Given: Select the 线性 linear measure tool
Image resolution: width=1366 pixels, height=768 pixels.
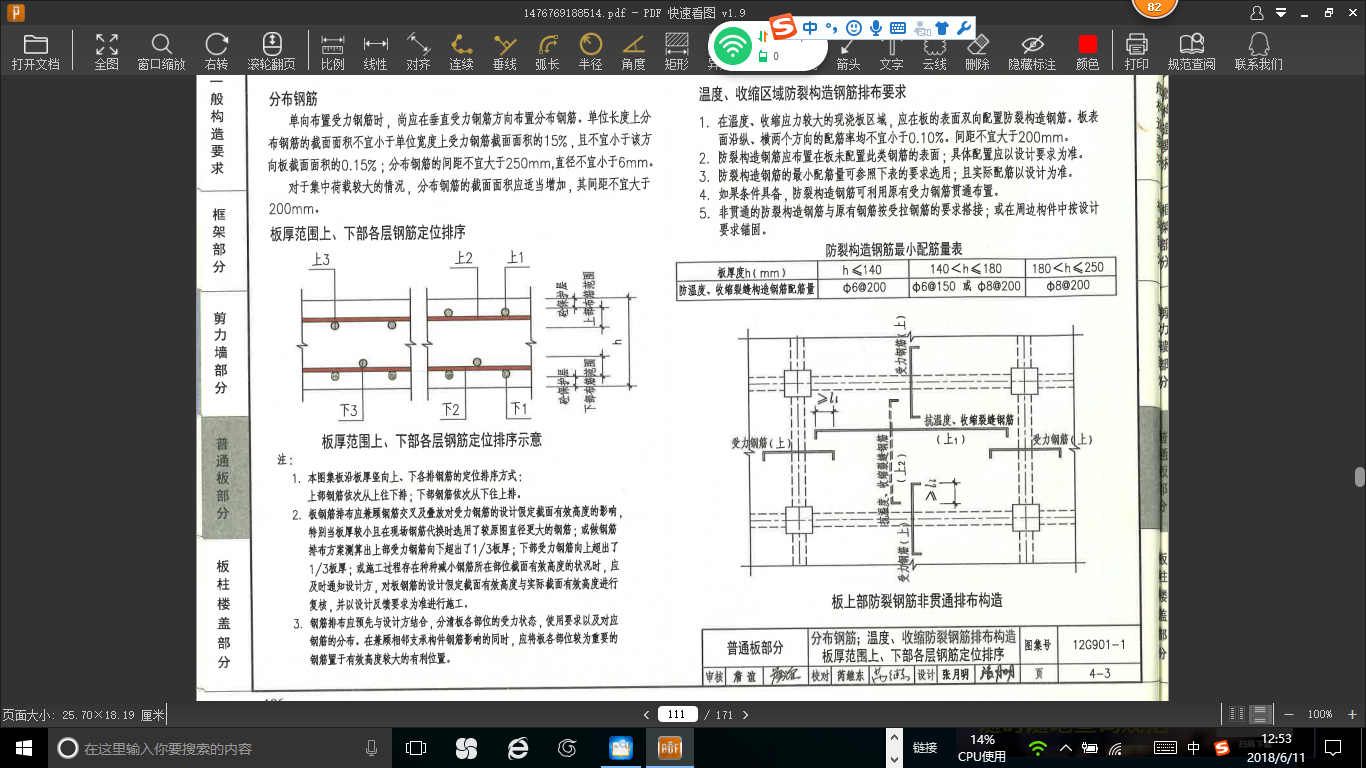Looking at the screenshot, I should click(375, 52).
